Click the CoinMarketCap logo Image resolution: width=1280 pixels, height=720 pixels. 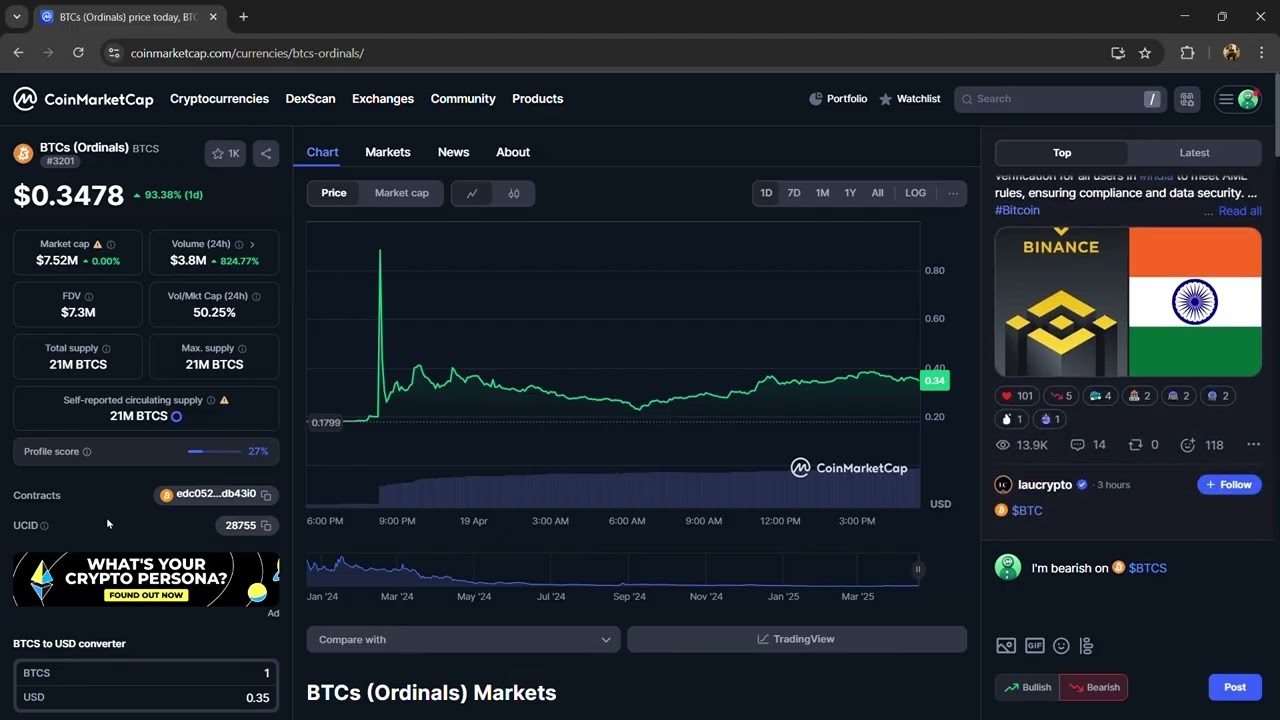pyautogui.click(x=83, y=99)
